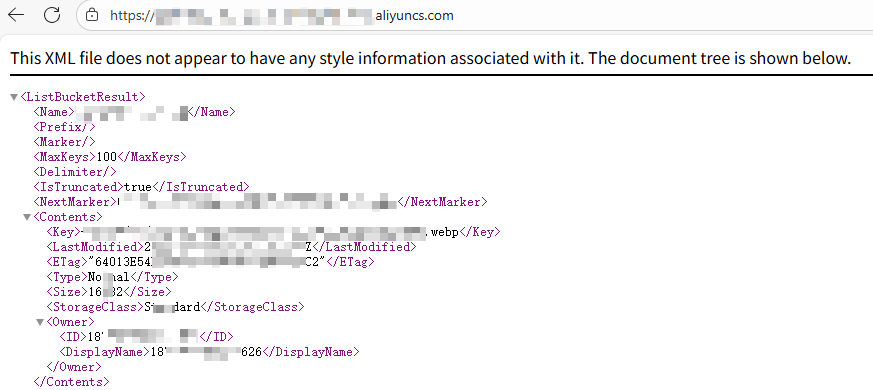Viewport: 873px width, 390px height.
Task: Select the empty Prefix tag
Action: pos(65,127)
